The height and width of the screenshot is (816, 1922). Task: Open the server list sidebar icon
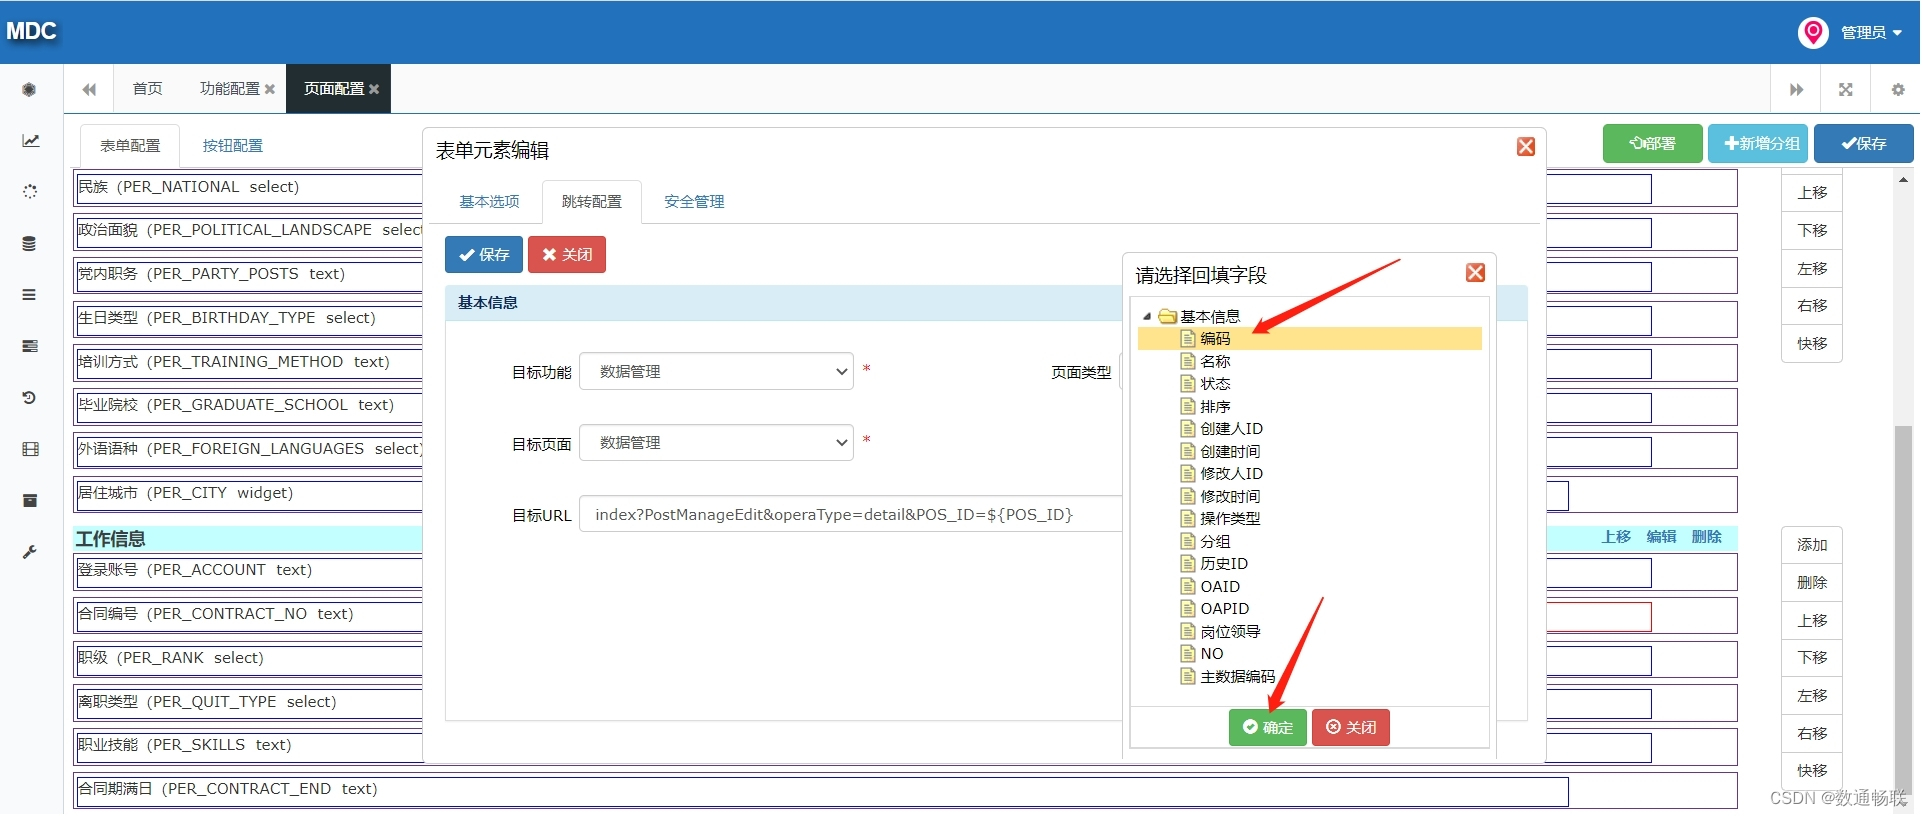pyautogui.click(x=30, y=346)
